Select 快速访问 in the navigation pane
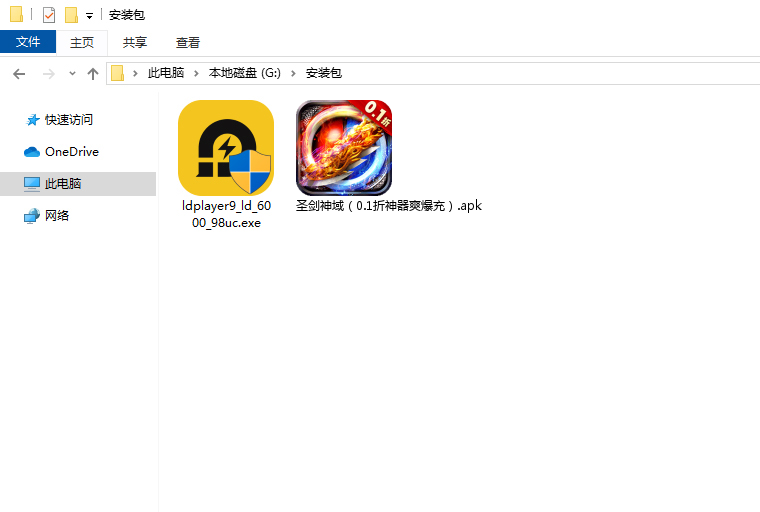Screen dimensions: 760x512 click(68, 120)
